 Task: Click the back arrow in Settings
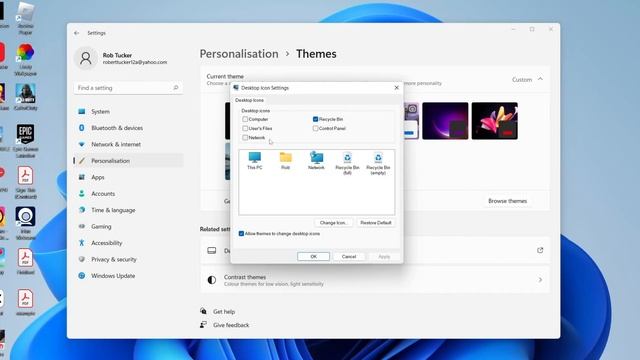[76, 33]
